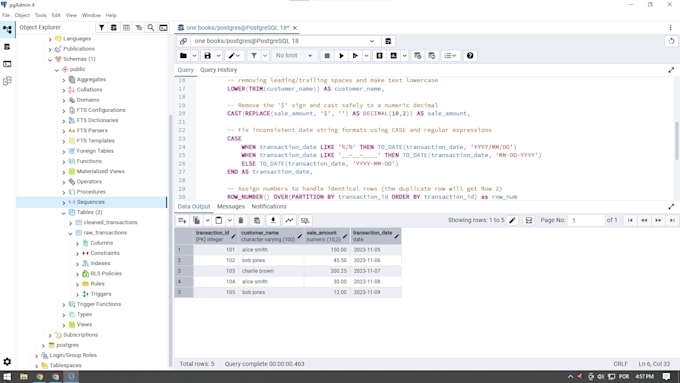
Task: Open the No limit rows dropdown
Action: pyautogui.click(x=294, y=56)
